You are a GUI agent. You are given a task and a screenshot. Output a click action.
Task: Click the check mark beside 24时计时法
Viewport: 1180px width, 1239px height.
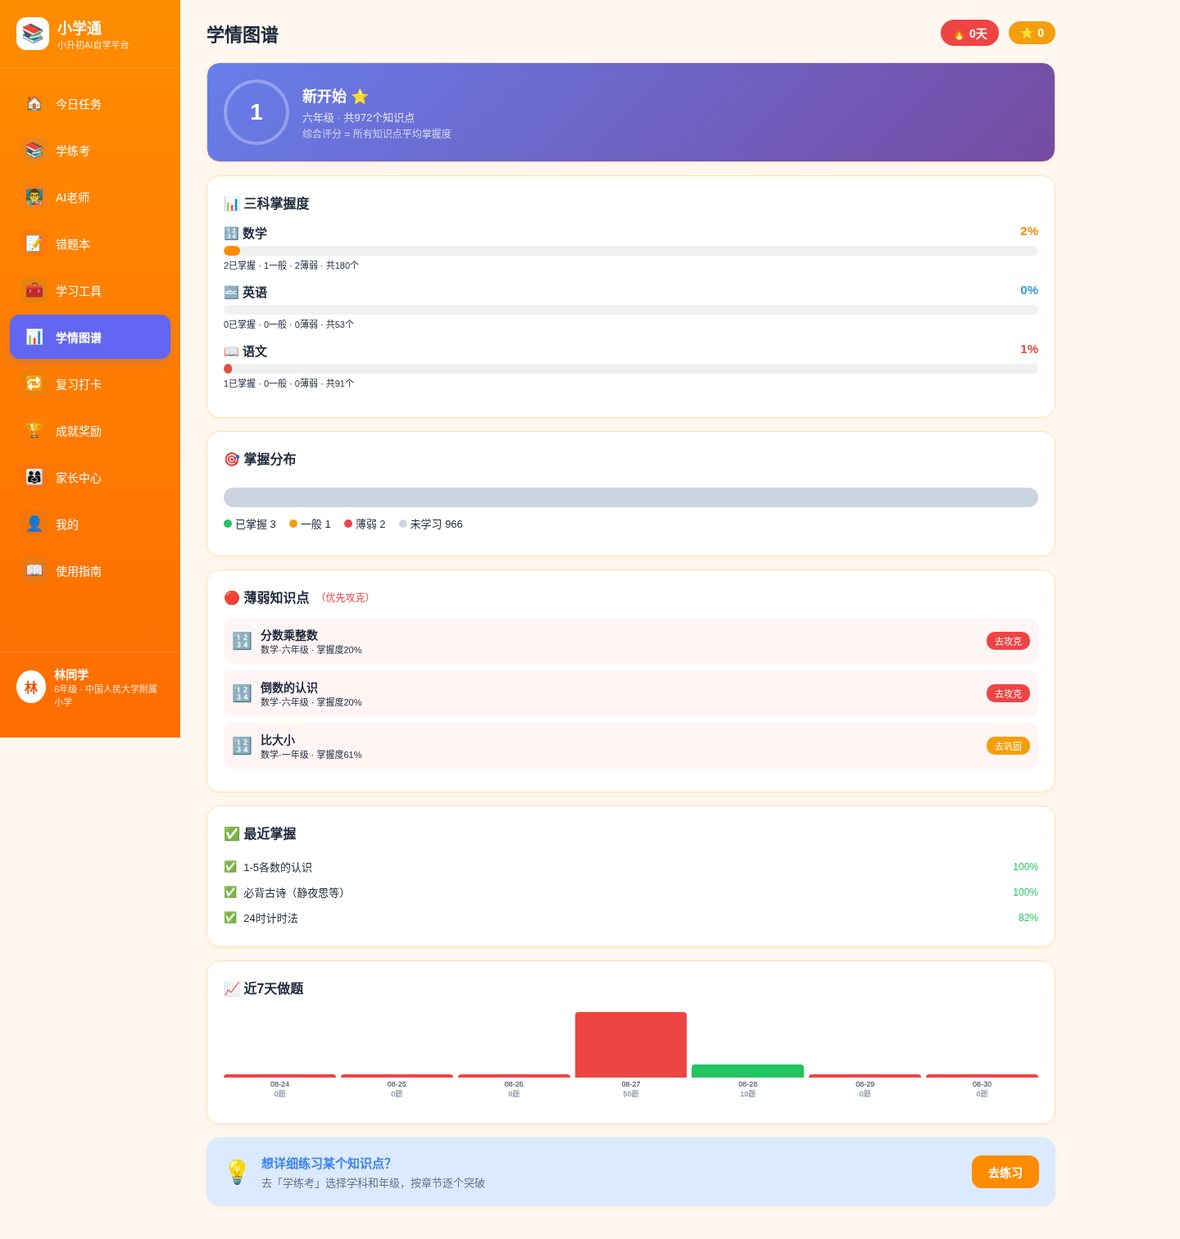tap(230, 917)
